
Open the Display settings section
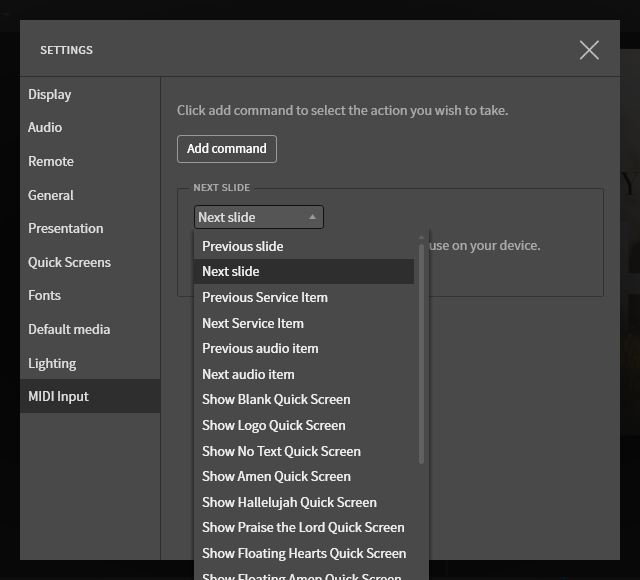90,94
